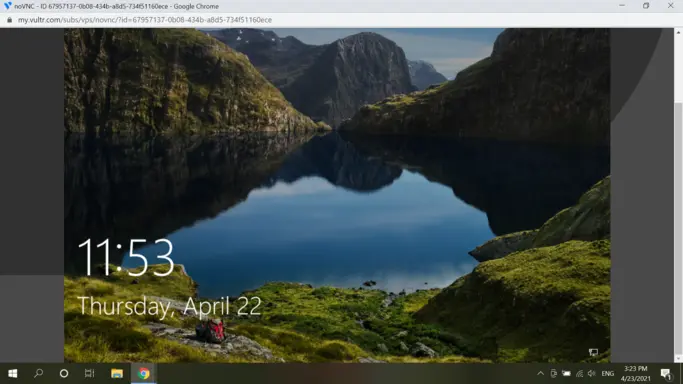Open taskbar Search magnifier
Viewport: 683px width, 384px height.
38,373
